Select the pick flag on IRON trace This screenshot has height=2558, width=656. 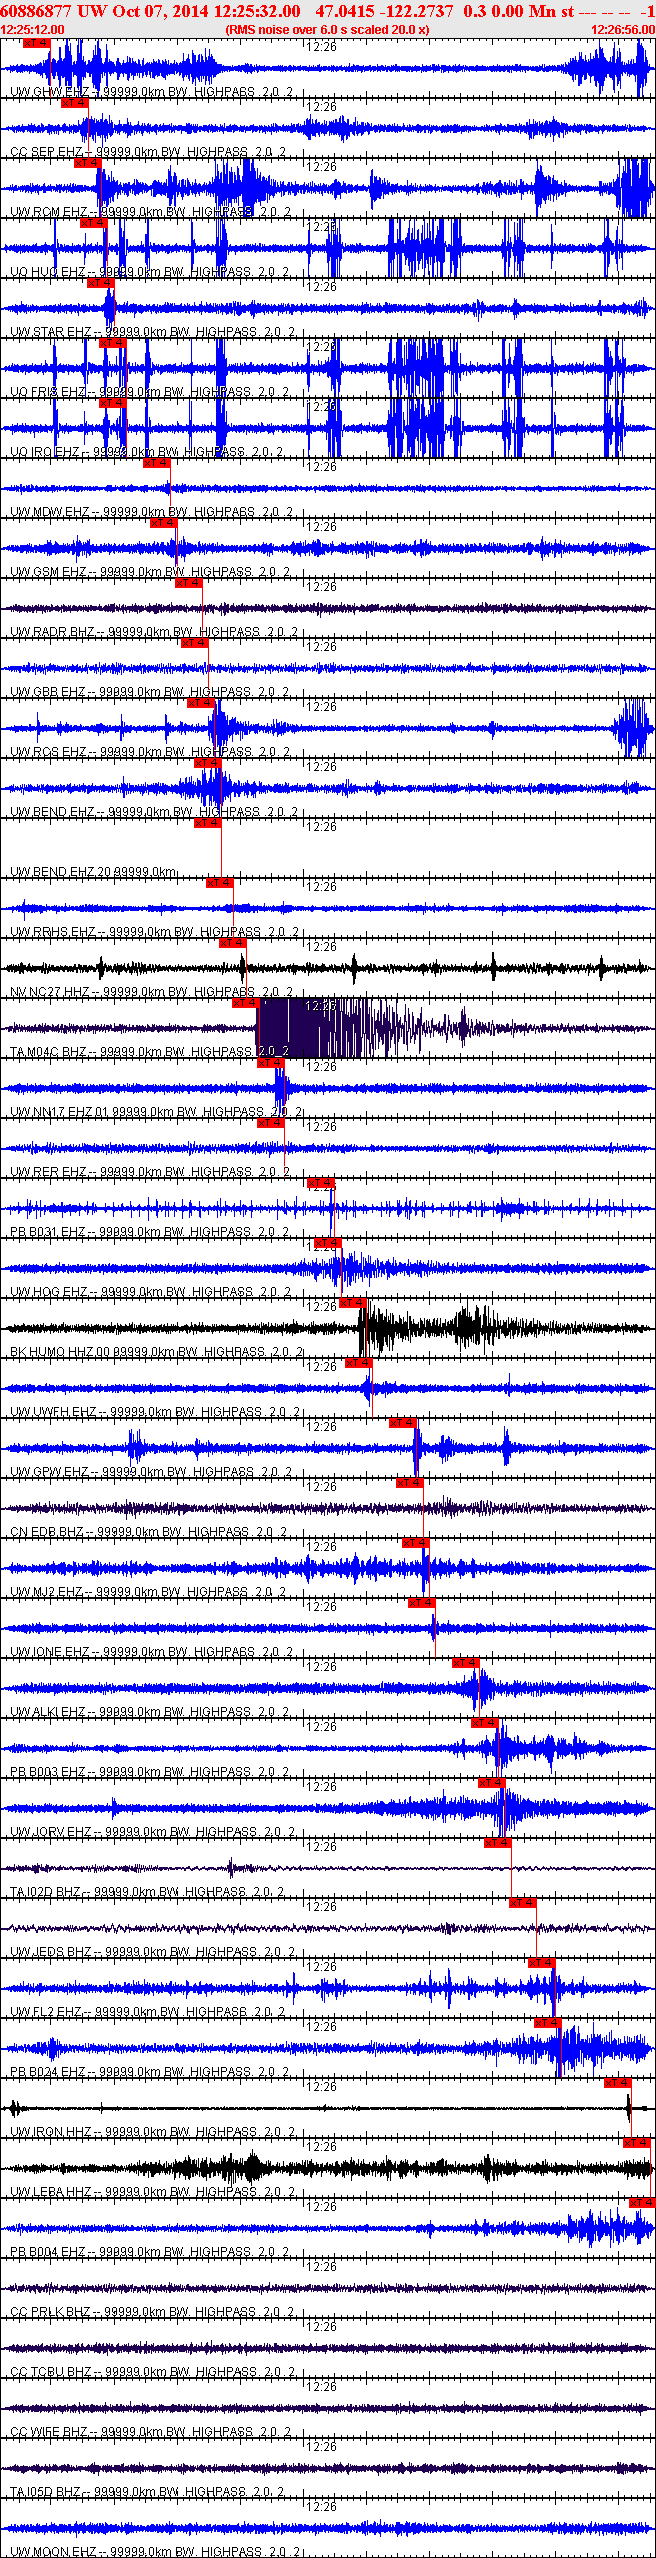point(618,2083)
